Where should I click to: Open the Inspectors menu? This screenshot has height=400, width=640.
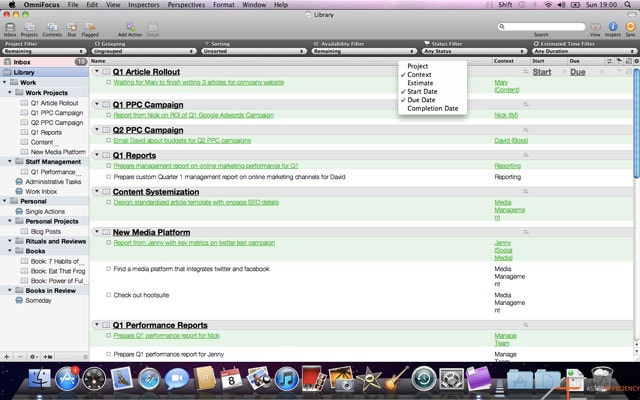coord(144,4)
